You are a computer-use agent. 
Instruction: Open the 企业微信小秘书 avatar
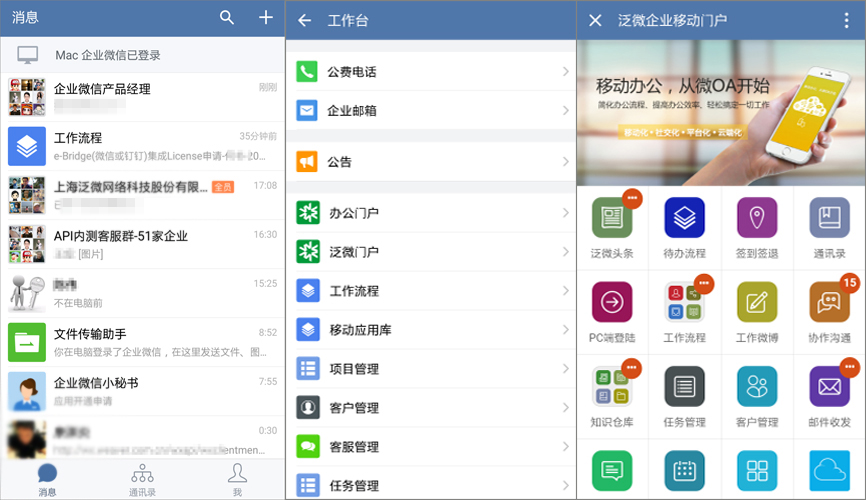tap(27, 392)
